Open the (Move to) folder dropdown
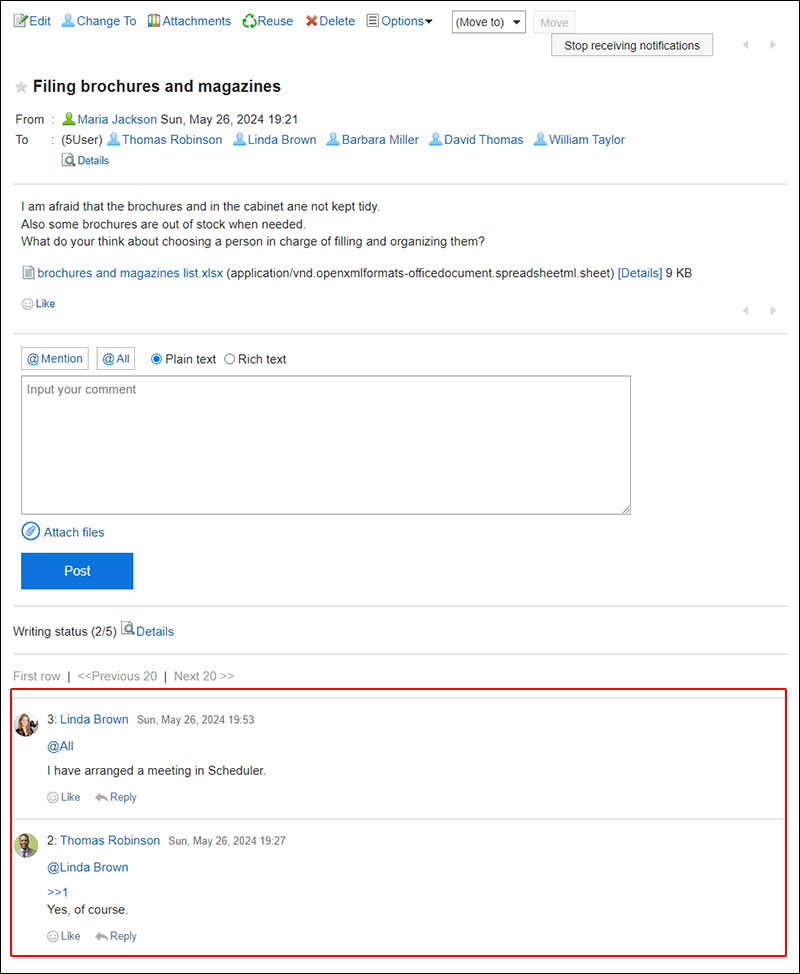 488,22
